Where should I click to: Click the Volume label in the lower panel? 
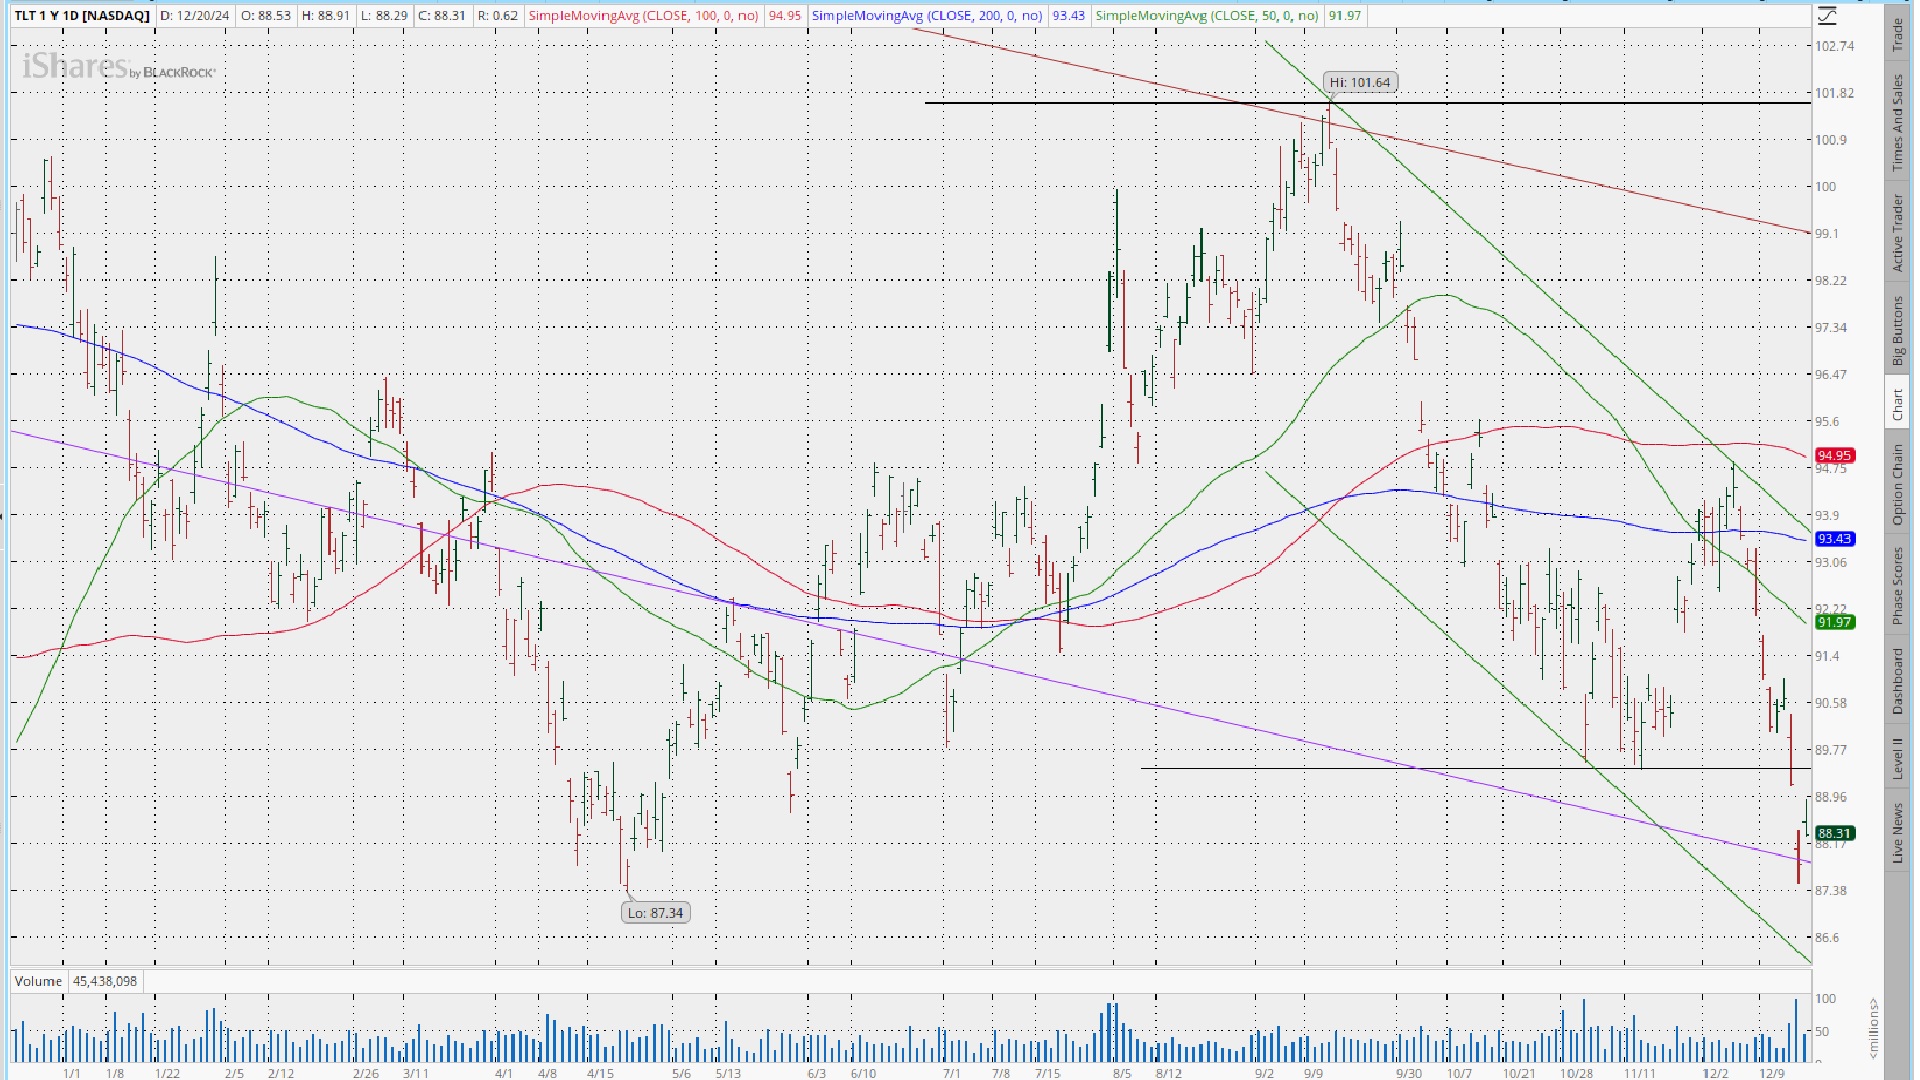click(x=38, y=981)
